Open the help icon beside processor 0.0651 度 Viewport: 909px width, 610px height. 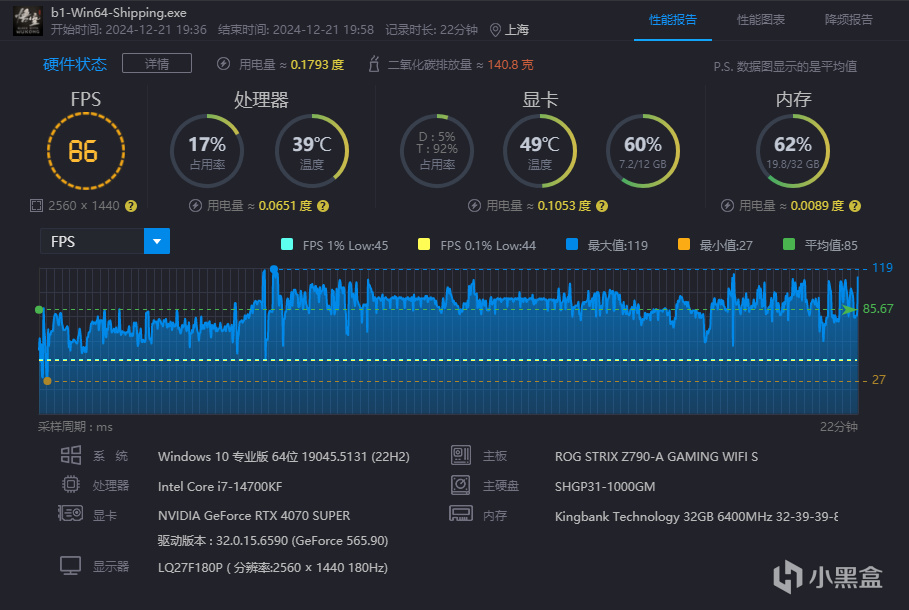(323, 206)
